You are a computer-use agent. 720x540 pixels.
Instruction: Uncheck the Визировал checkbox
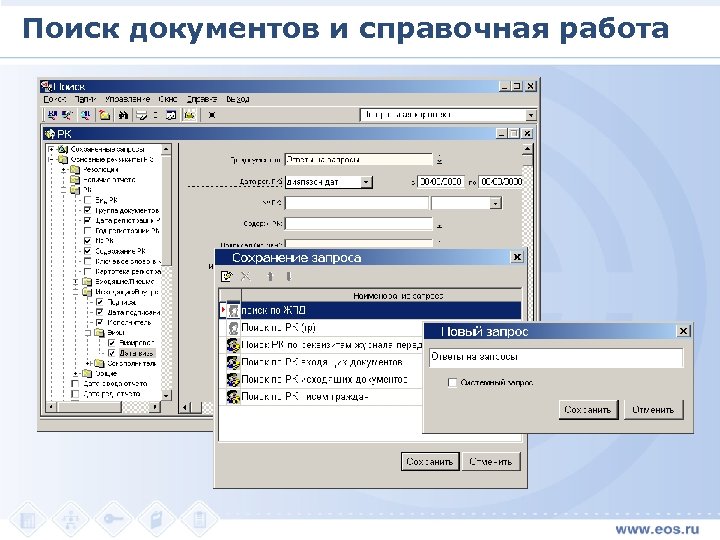pos(112,343)
